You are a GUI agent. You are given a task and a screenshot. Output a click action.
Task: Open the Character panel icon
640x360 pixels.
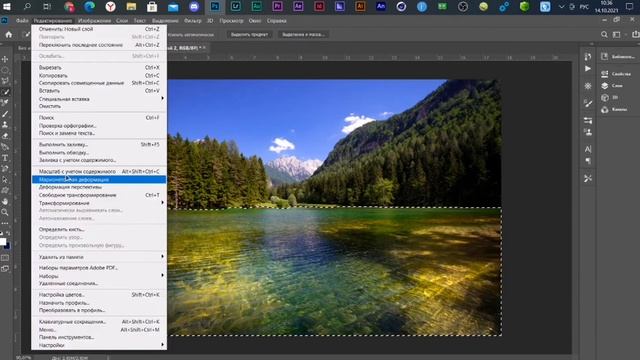point(588,149)
